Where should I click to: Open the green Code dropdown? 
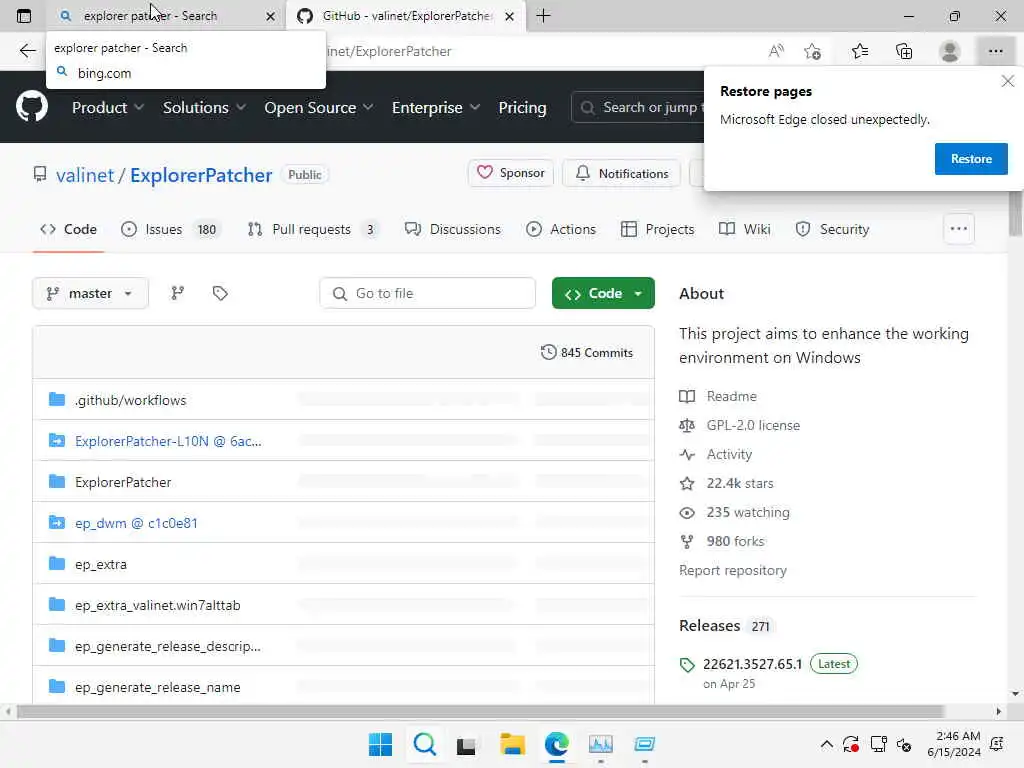click(x=603, y=293)
